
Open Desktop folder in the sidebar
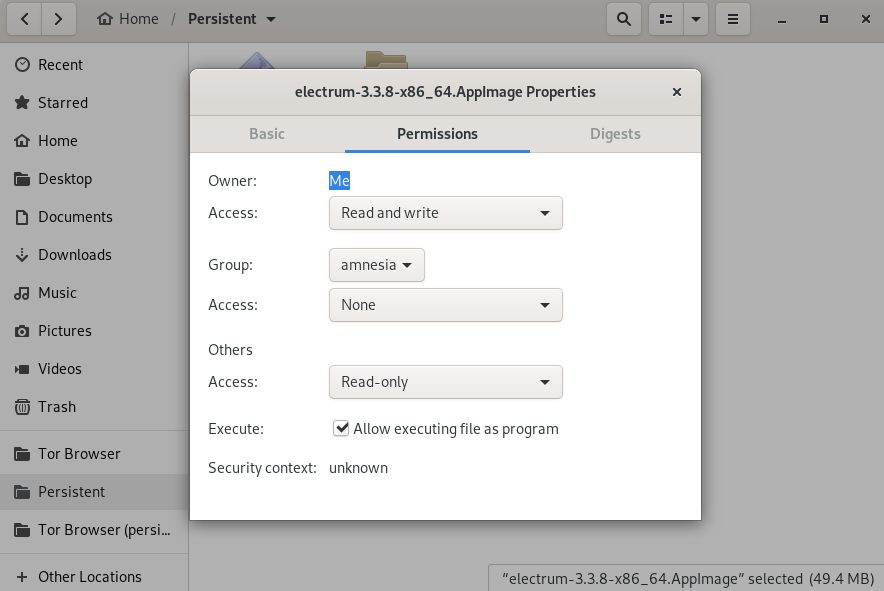click(94, 179)
